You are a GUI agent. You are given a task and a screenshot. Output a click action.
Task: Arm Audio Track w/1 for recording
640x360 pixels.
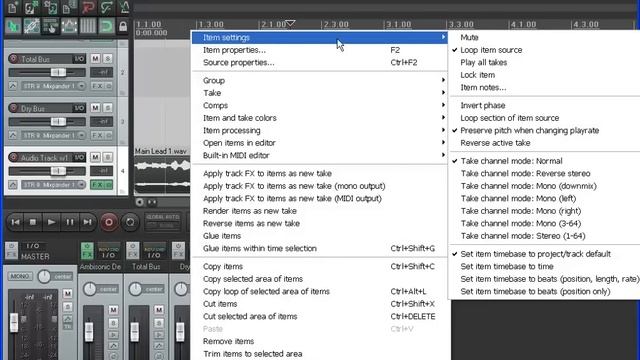click(x=13, y=157)
